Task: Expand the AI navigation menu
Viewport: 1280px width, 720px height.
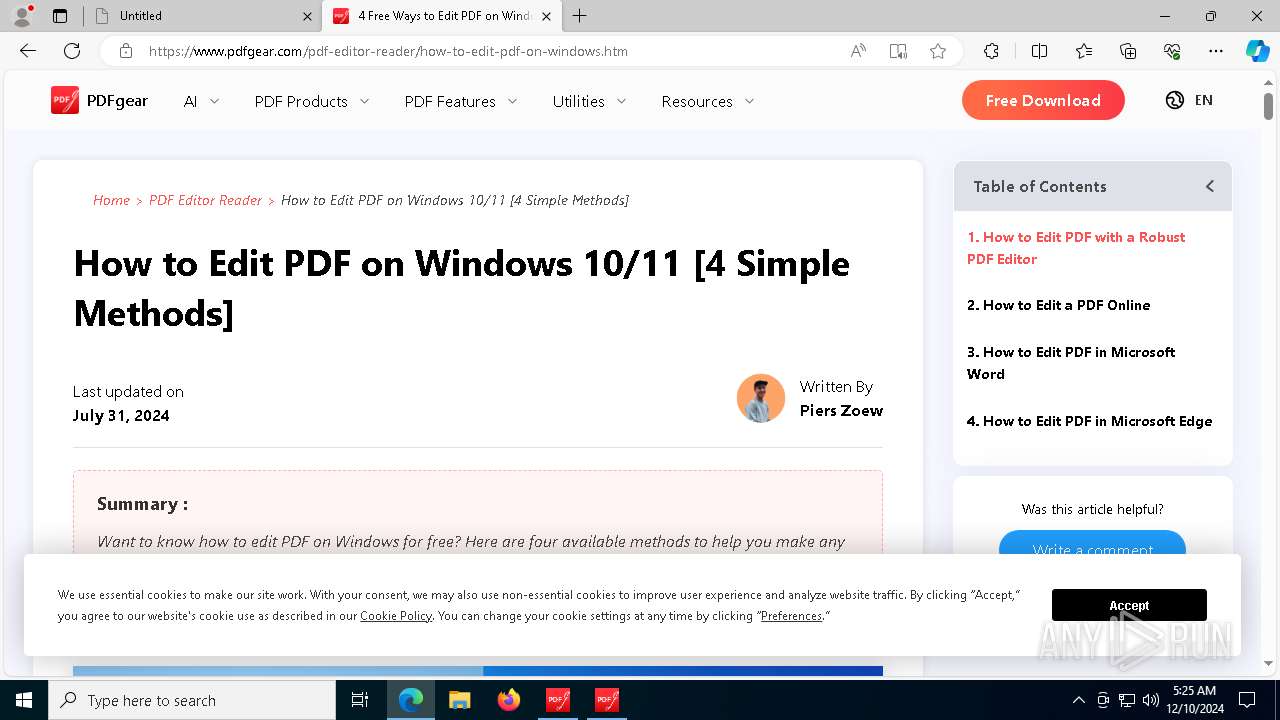Action: click(201, 101)
